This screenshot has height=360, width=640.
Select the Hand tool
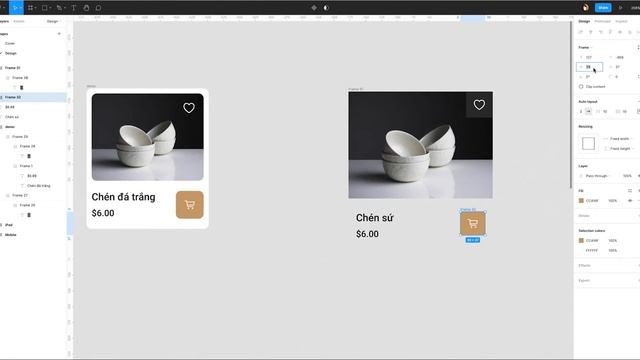(x=86, y=8)
